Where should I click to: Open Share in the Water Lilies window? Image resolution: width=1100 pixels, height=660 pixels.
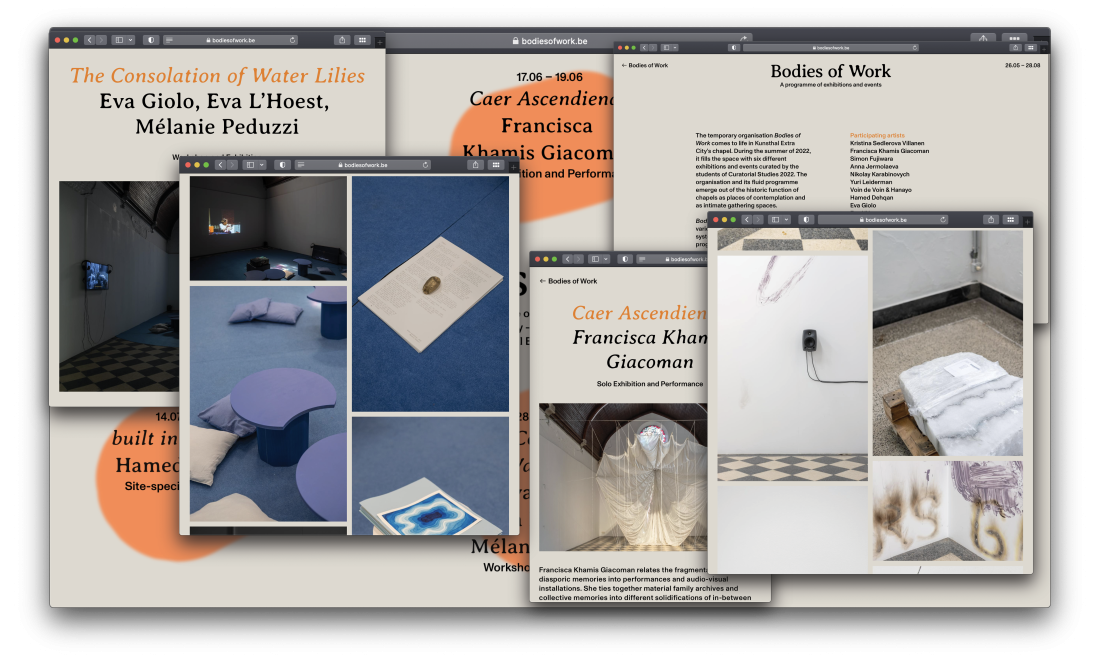(x=342, y=40)
